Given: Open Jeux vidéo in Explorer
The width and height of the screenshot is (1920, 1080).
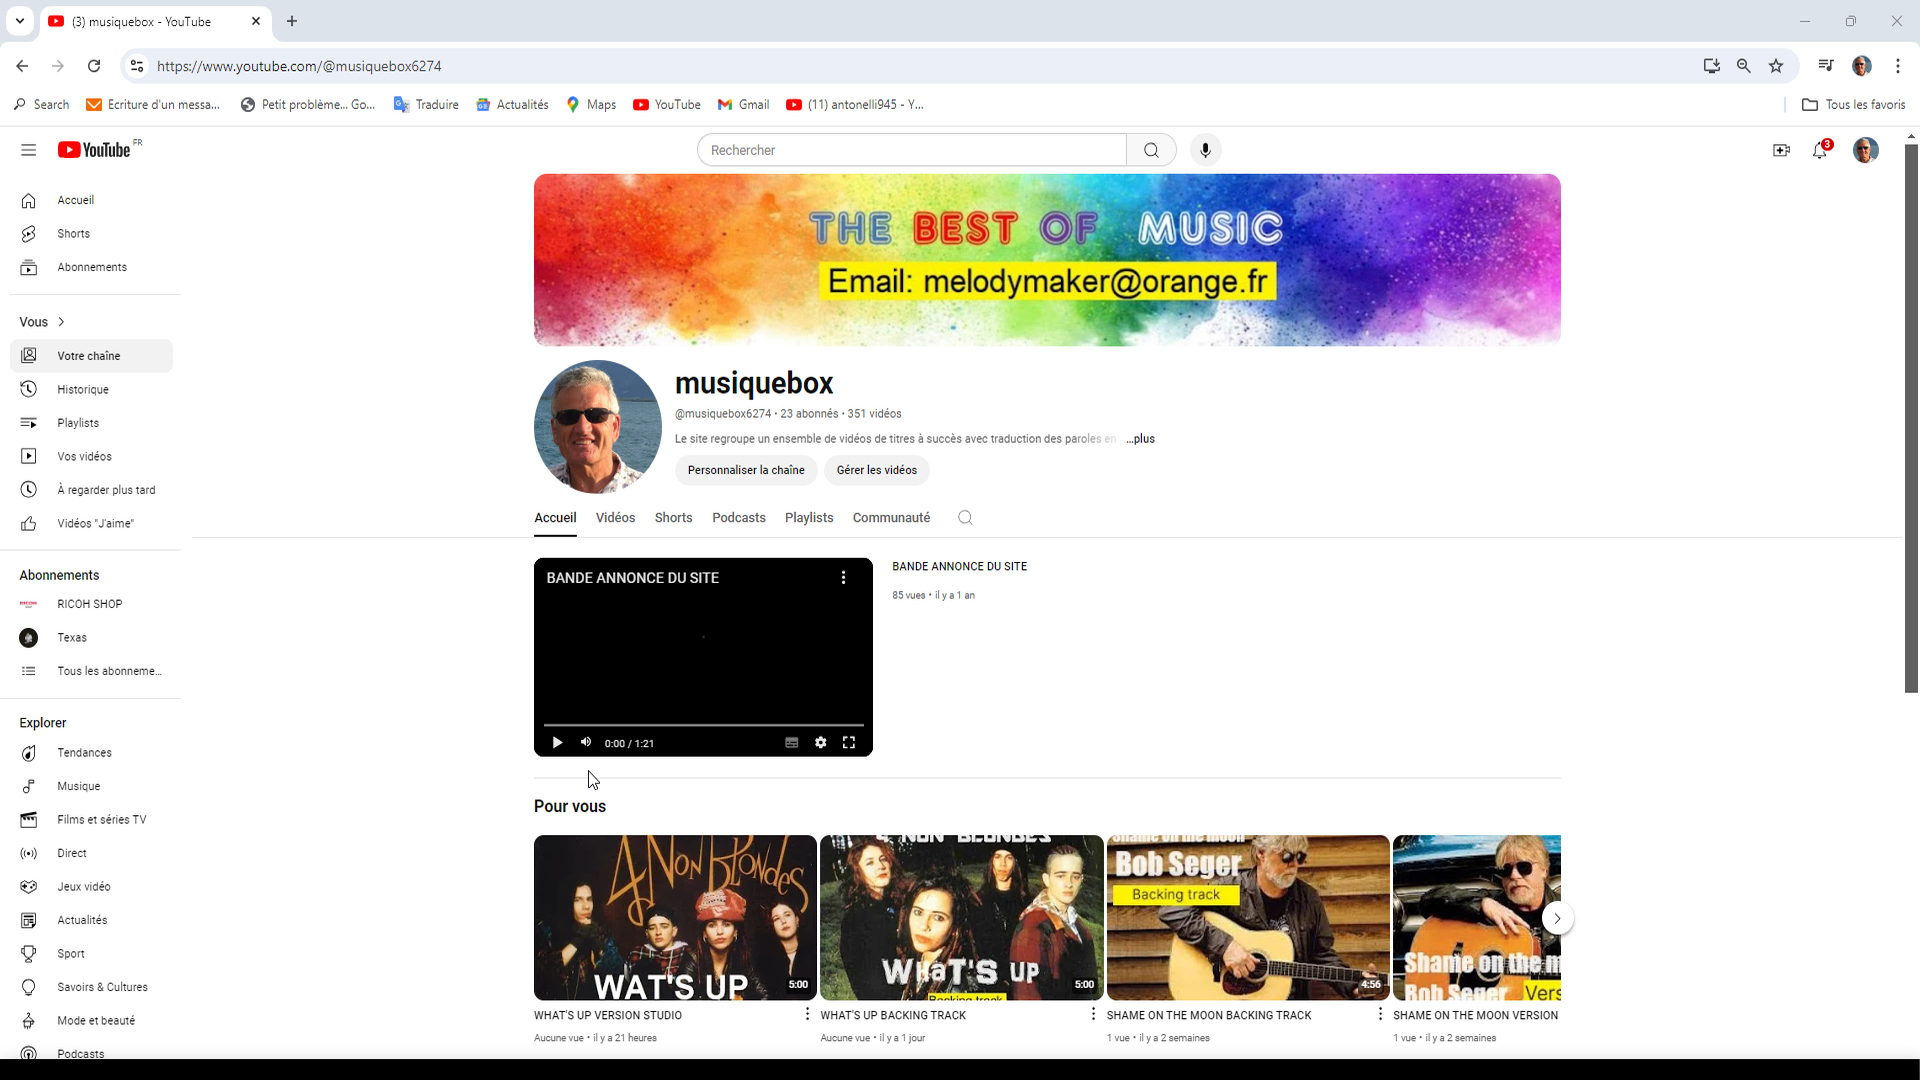Looking at the screenshot, I should (x=91, y=887).
